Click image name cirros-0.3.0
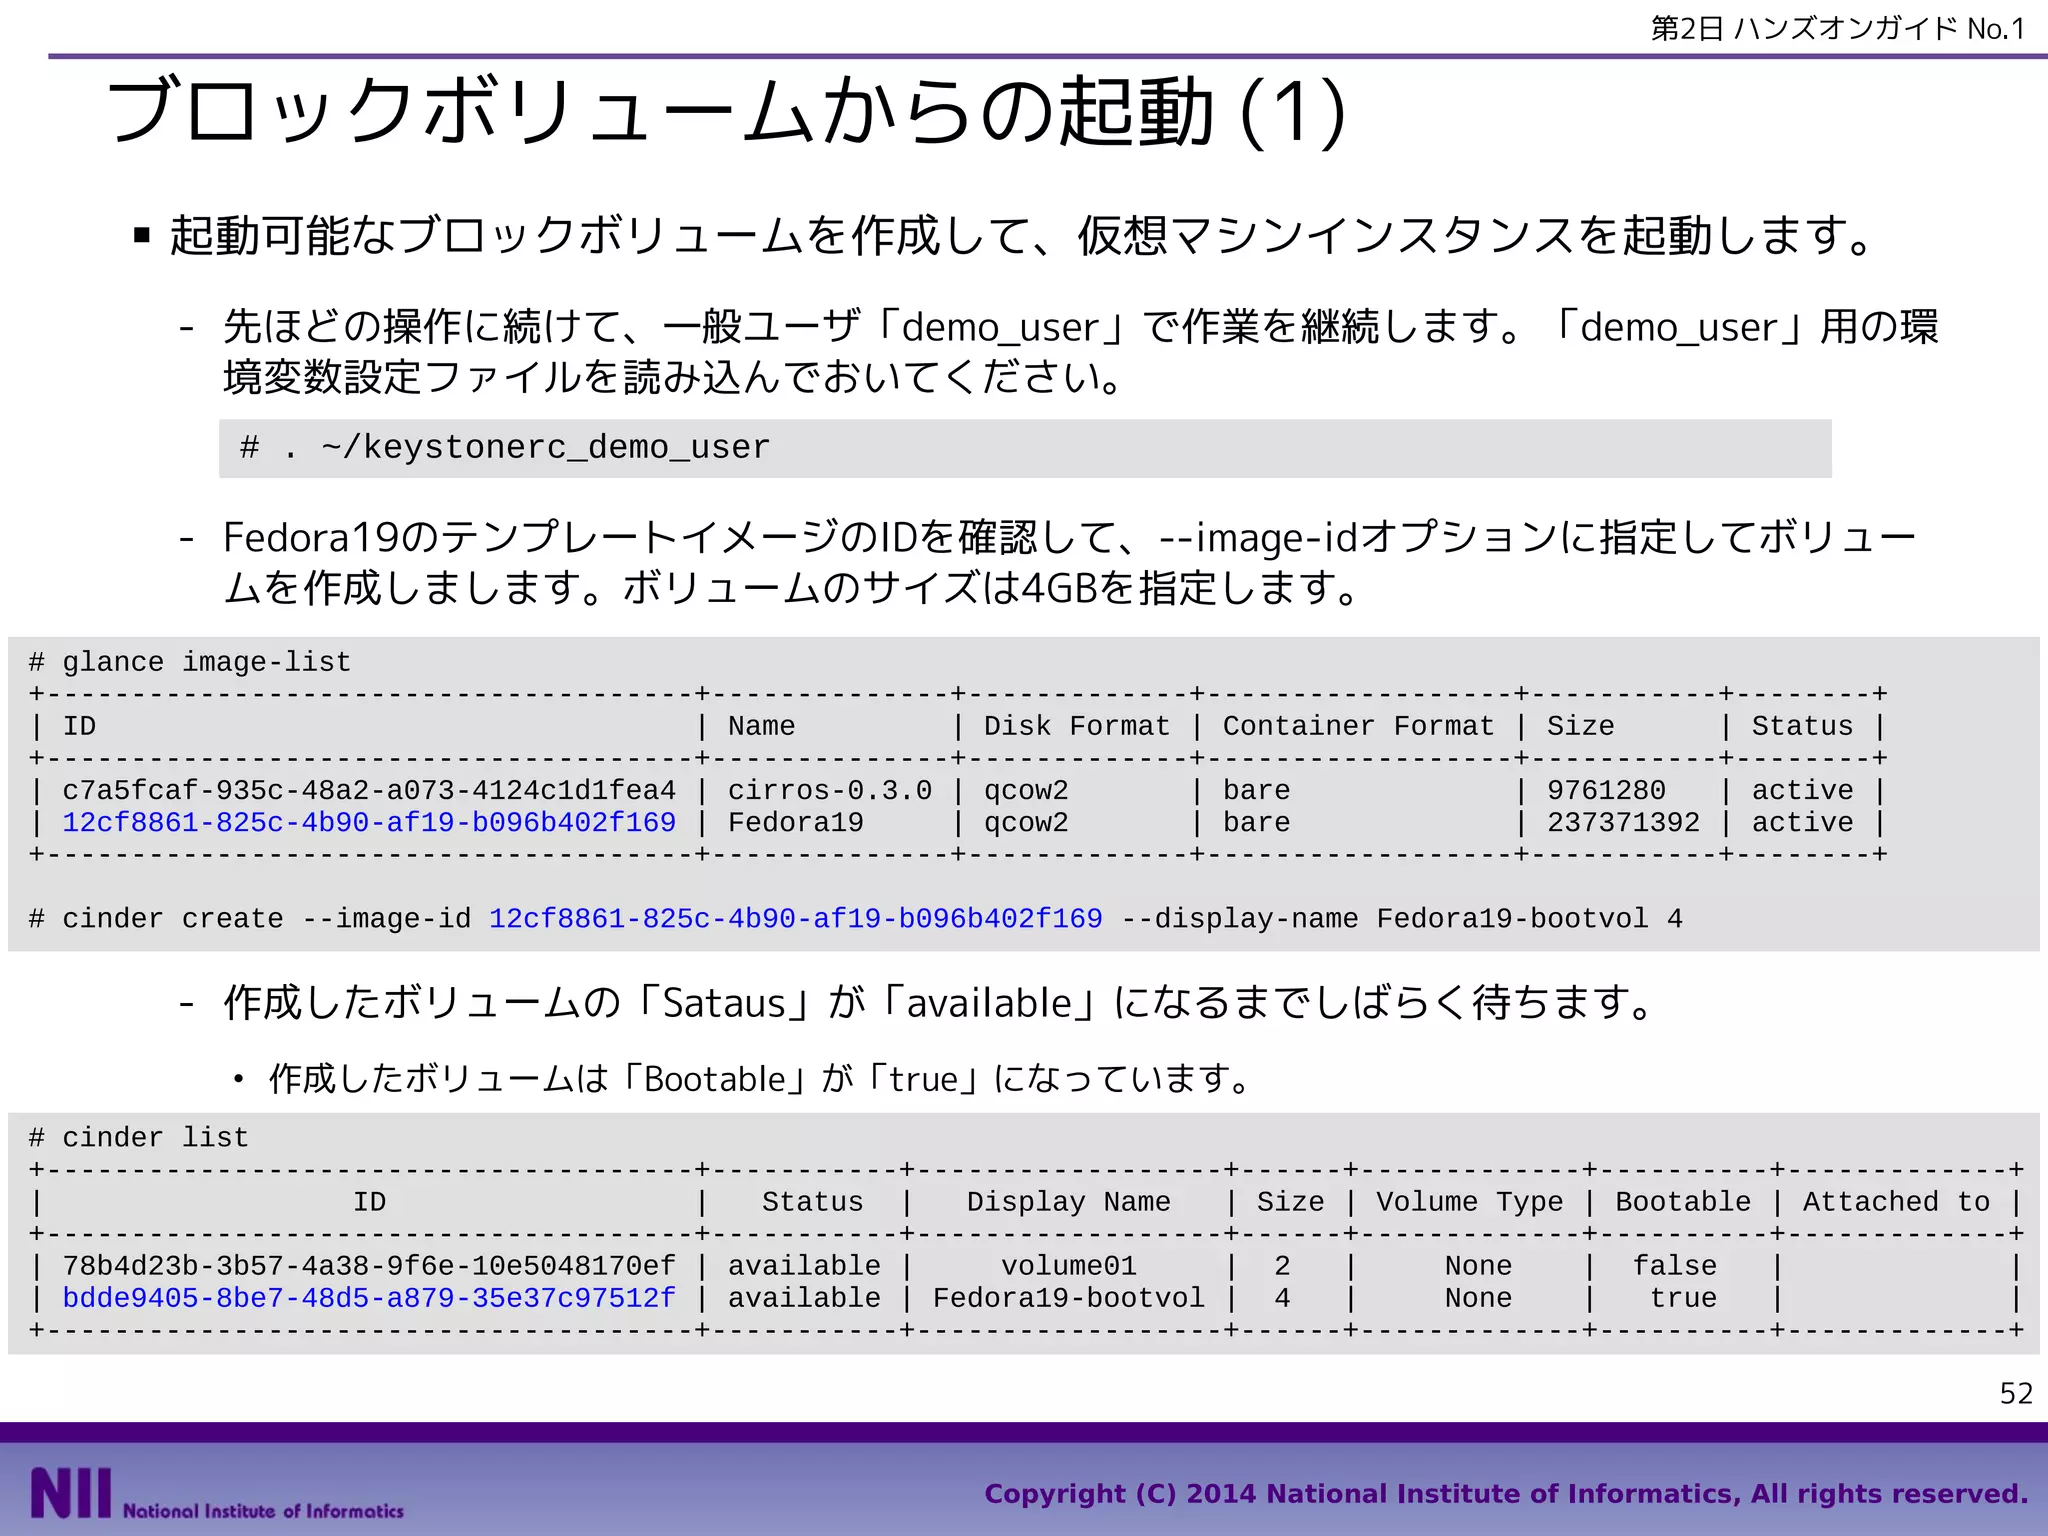The height and width of the screenshot is (1536, 2048). [x=829, y=790]
